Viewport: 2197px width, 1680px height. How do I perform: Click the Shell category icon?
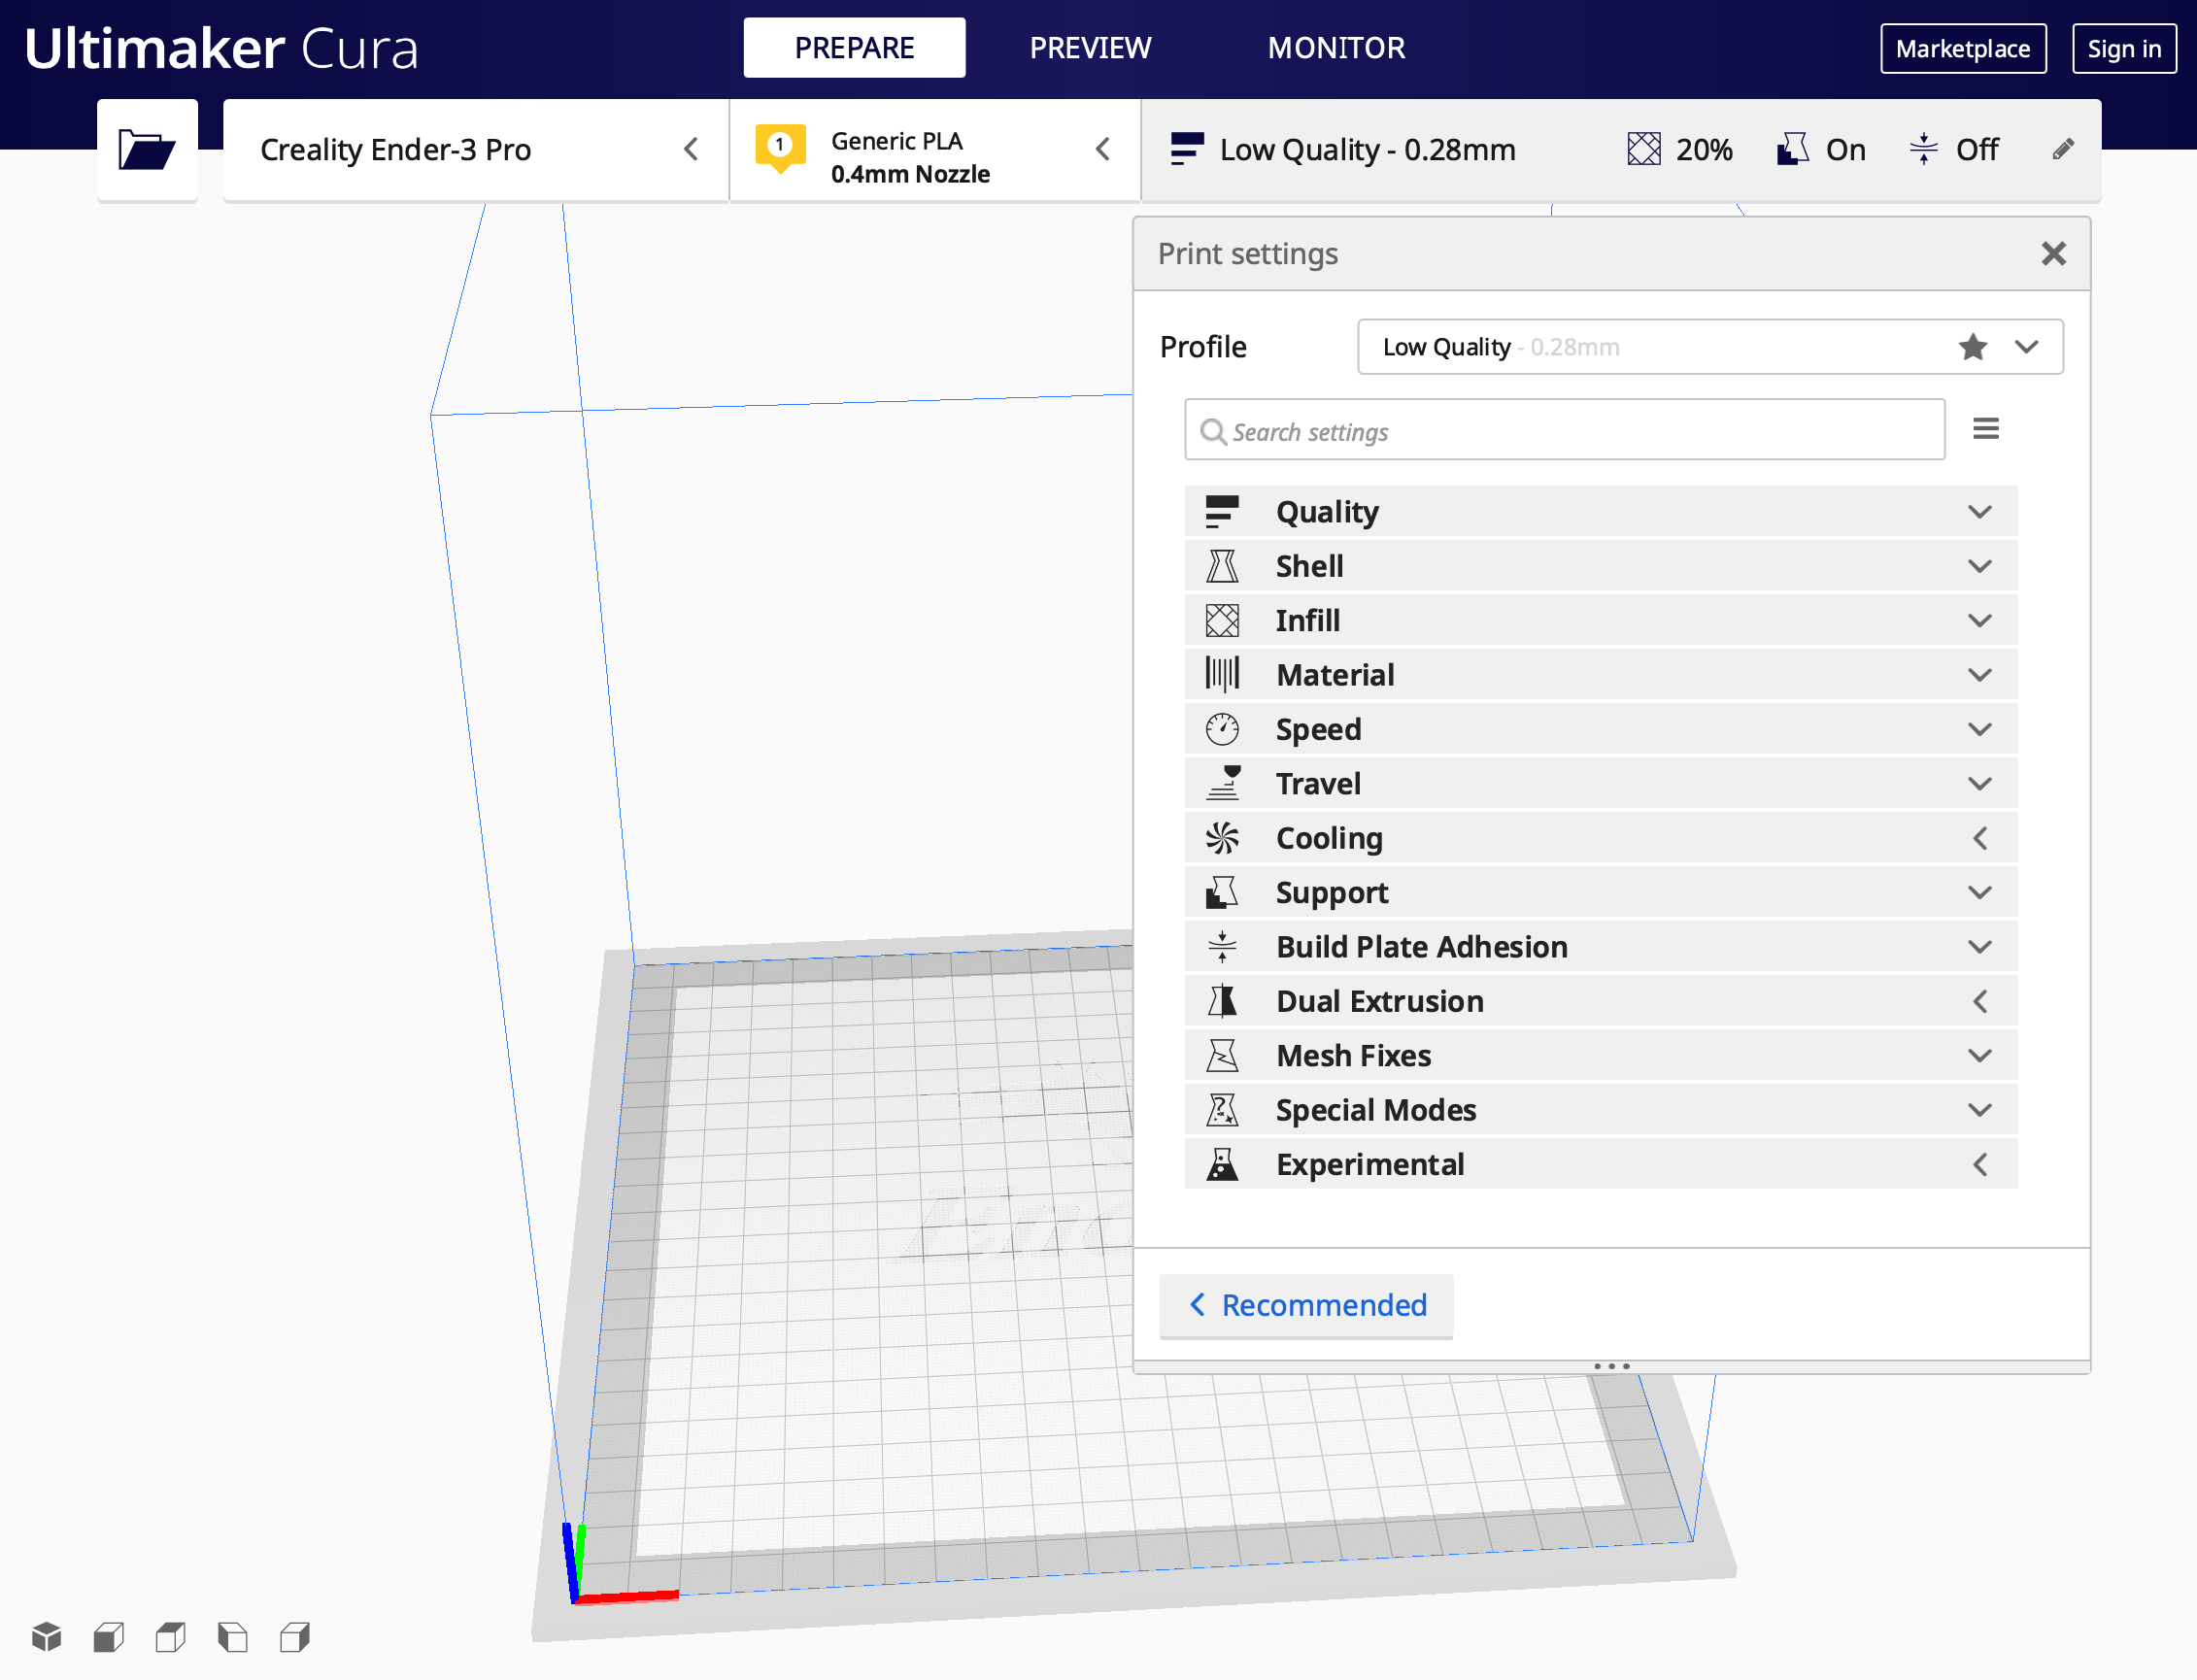(x=1221, y=566)
